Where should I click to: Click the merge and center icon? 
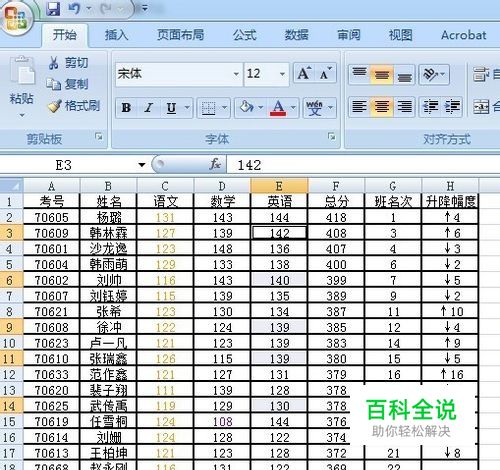481,107
